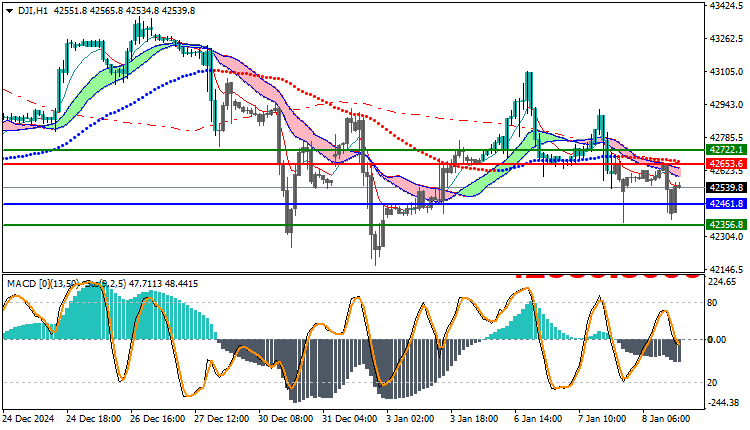750x430 pixels.
Task: Click the 42785.5 price scale value
Action: click(x=727, y=137)
